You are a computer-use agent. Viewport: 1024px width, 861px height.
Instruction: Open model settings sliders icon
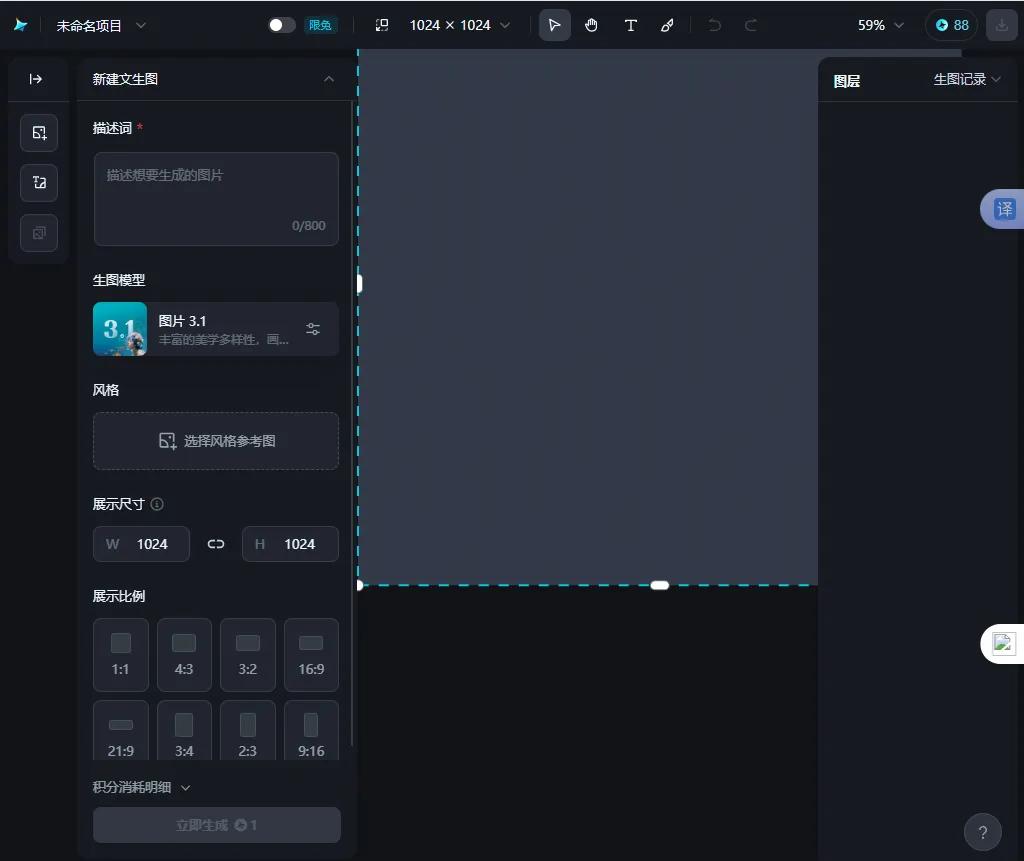click(x=313, y=329)
